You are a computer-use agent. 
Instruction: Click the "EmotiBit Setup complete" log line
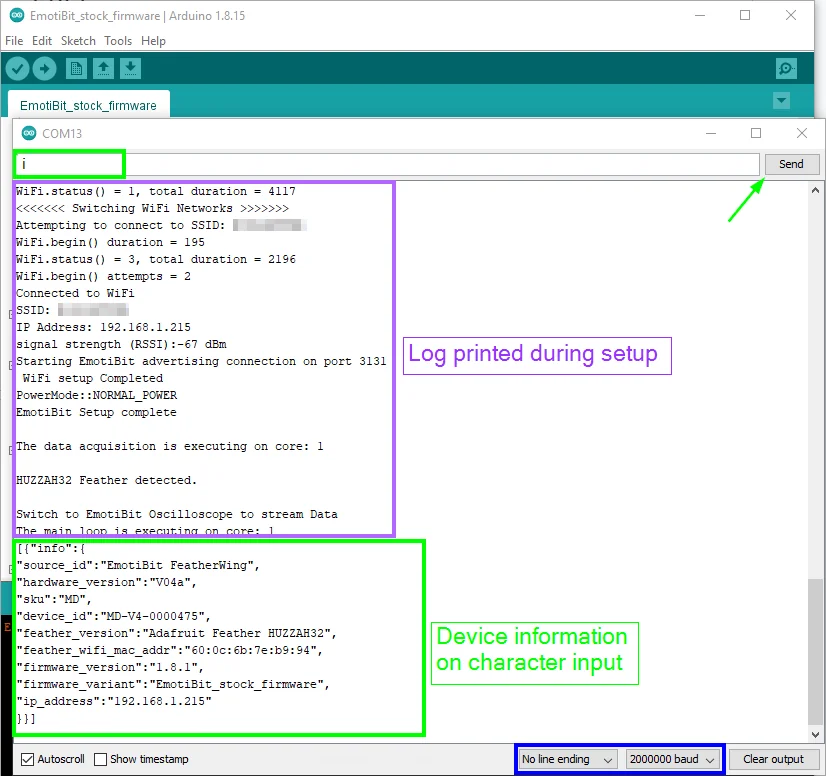tap(96, 412)
